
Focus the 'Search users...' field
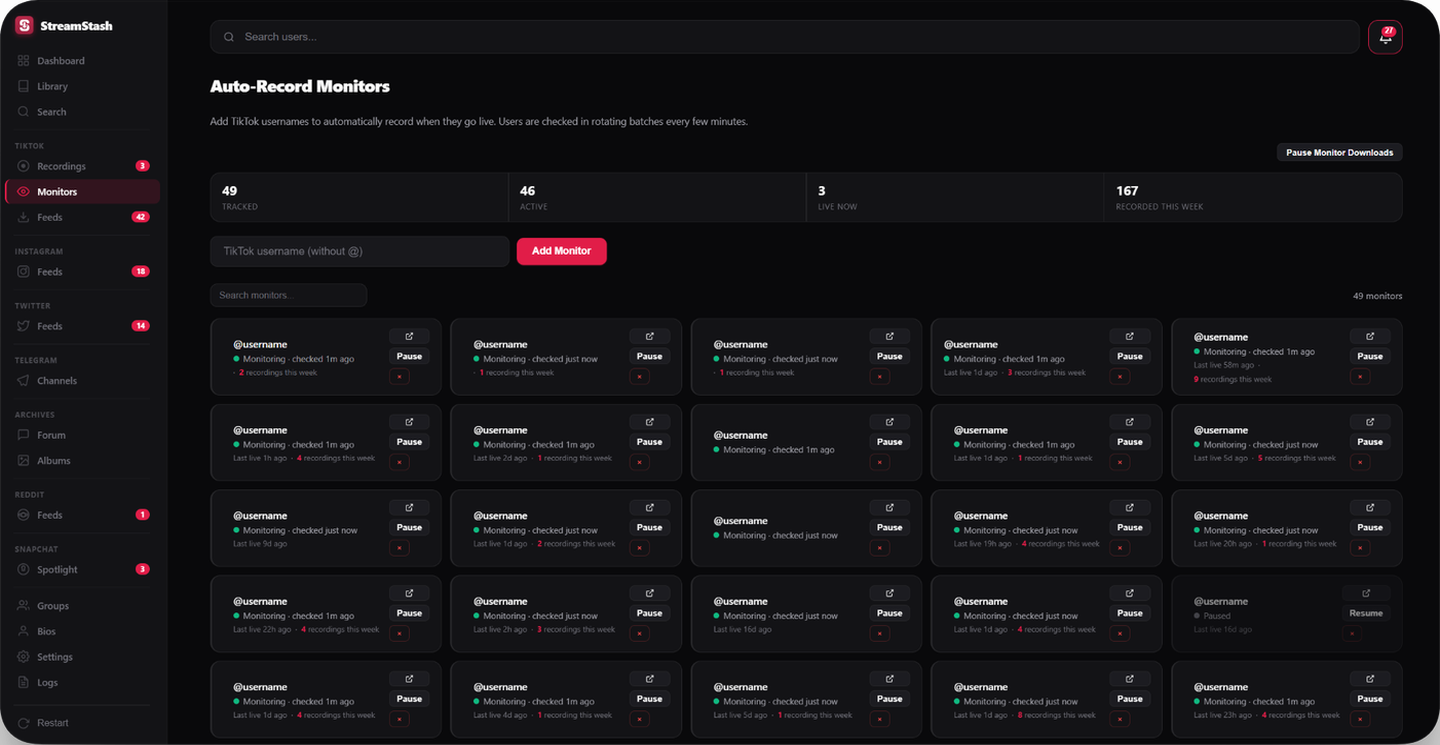click(x=783, y=37)
